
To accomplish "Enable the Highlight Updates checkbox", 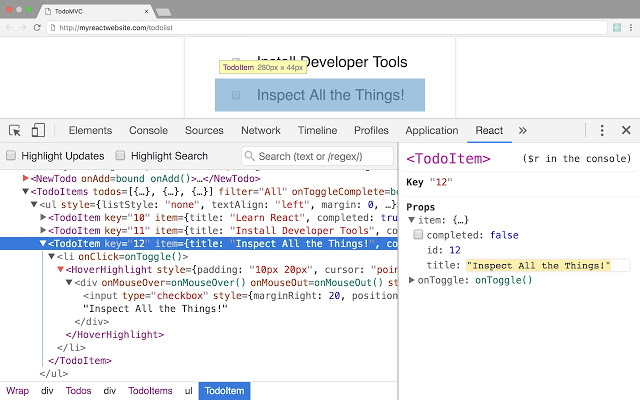I will coord(11,156).
